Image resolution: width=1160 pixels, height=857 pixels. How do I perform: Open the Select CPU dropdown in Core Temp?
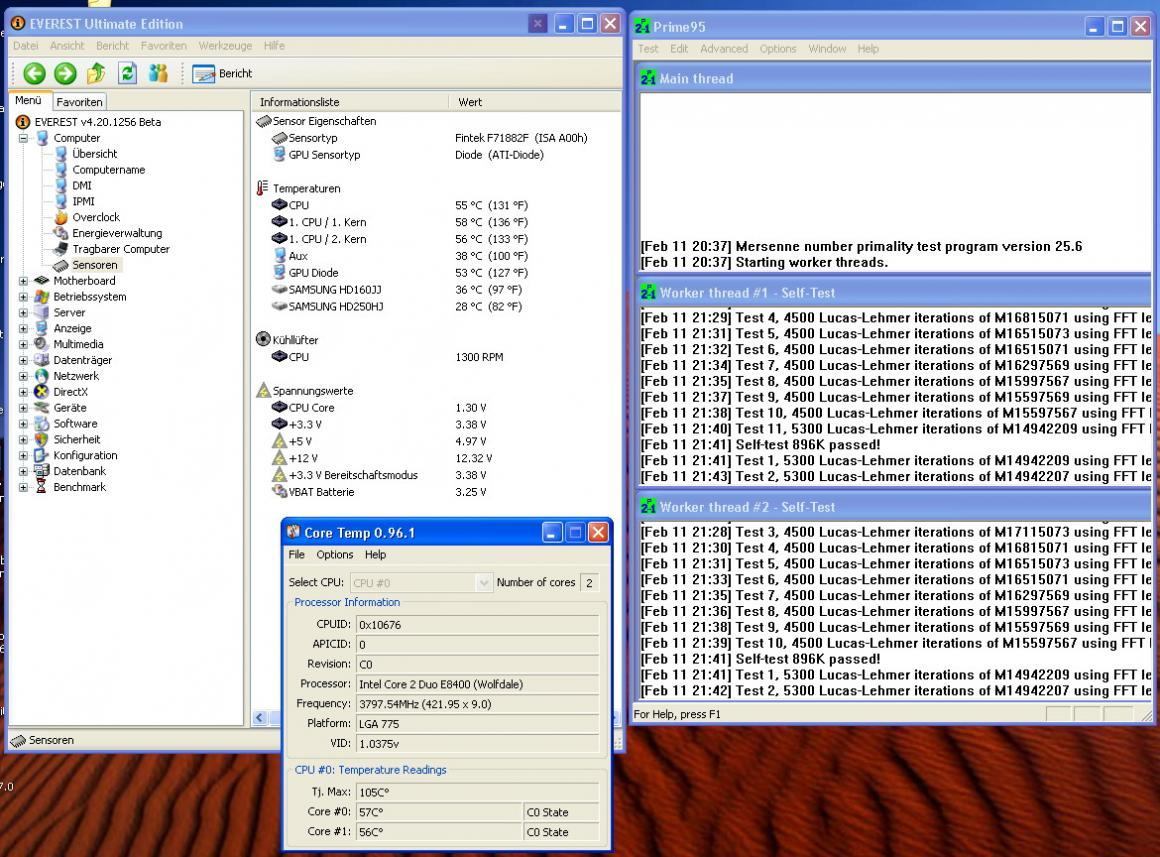click(x=420, y=583)
